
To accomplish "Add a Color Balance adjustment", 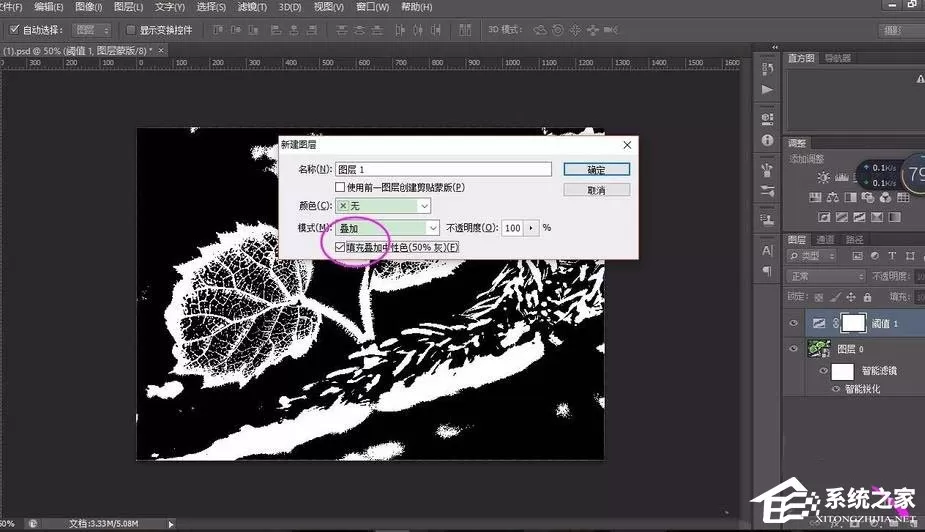I will click(833, 198).
